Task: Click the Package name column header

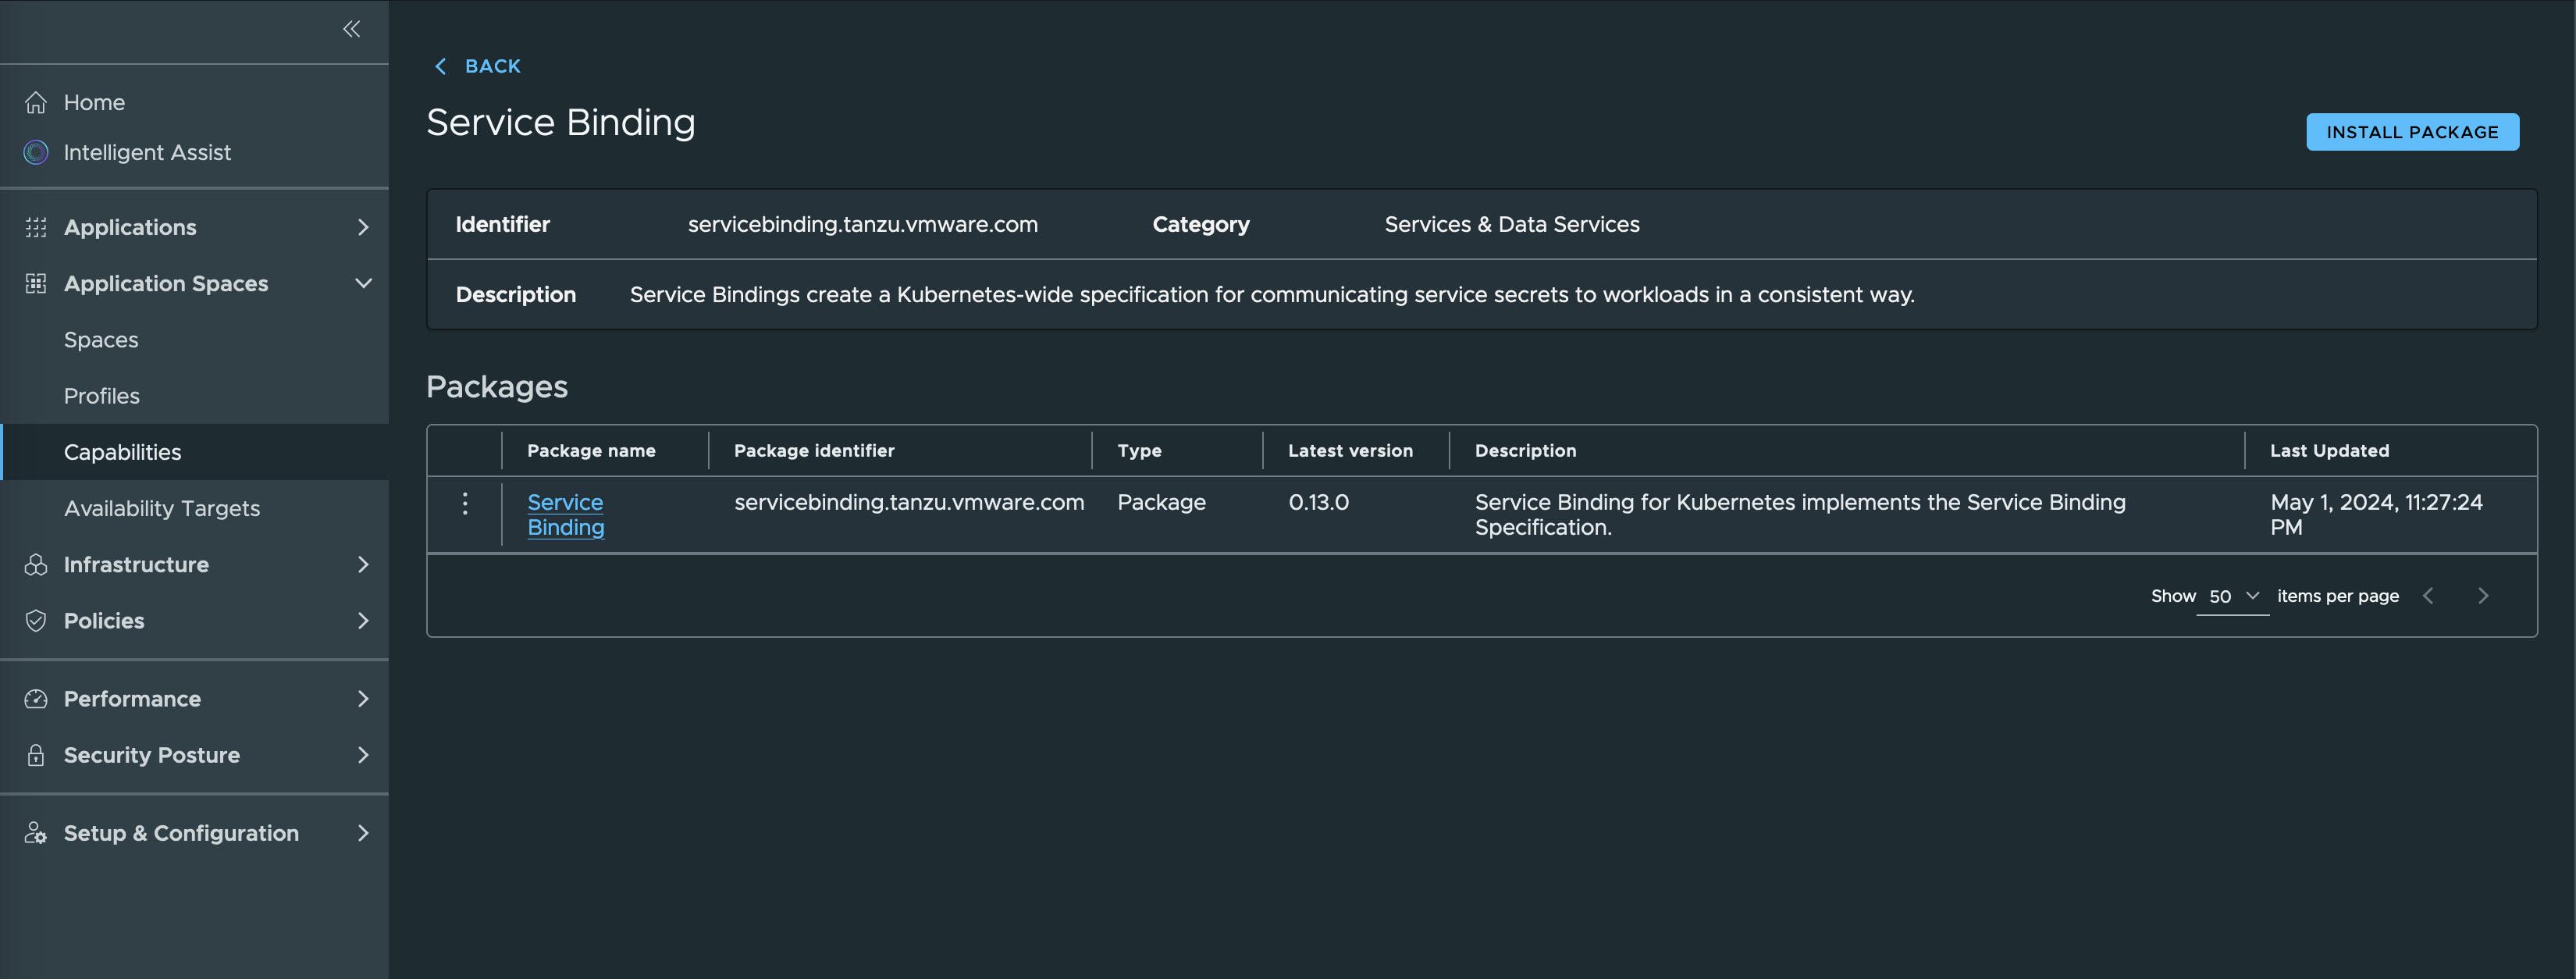Action: coord(591,450)
